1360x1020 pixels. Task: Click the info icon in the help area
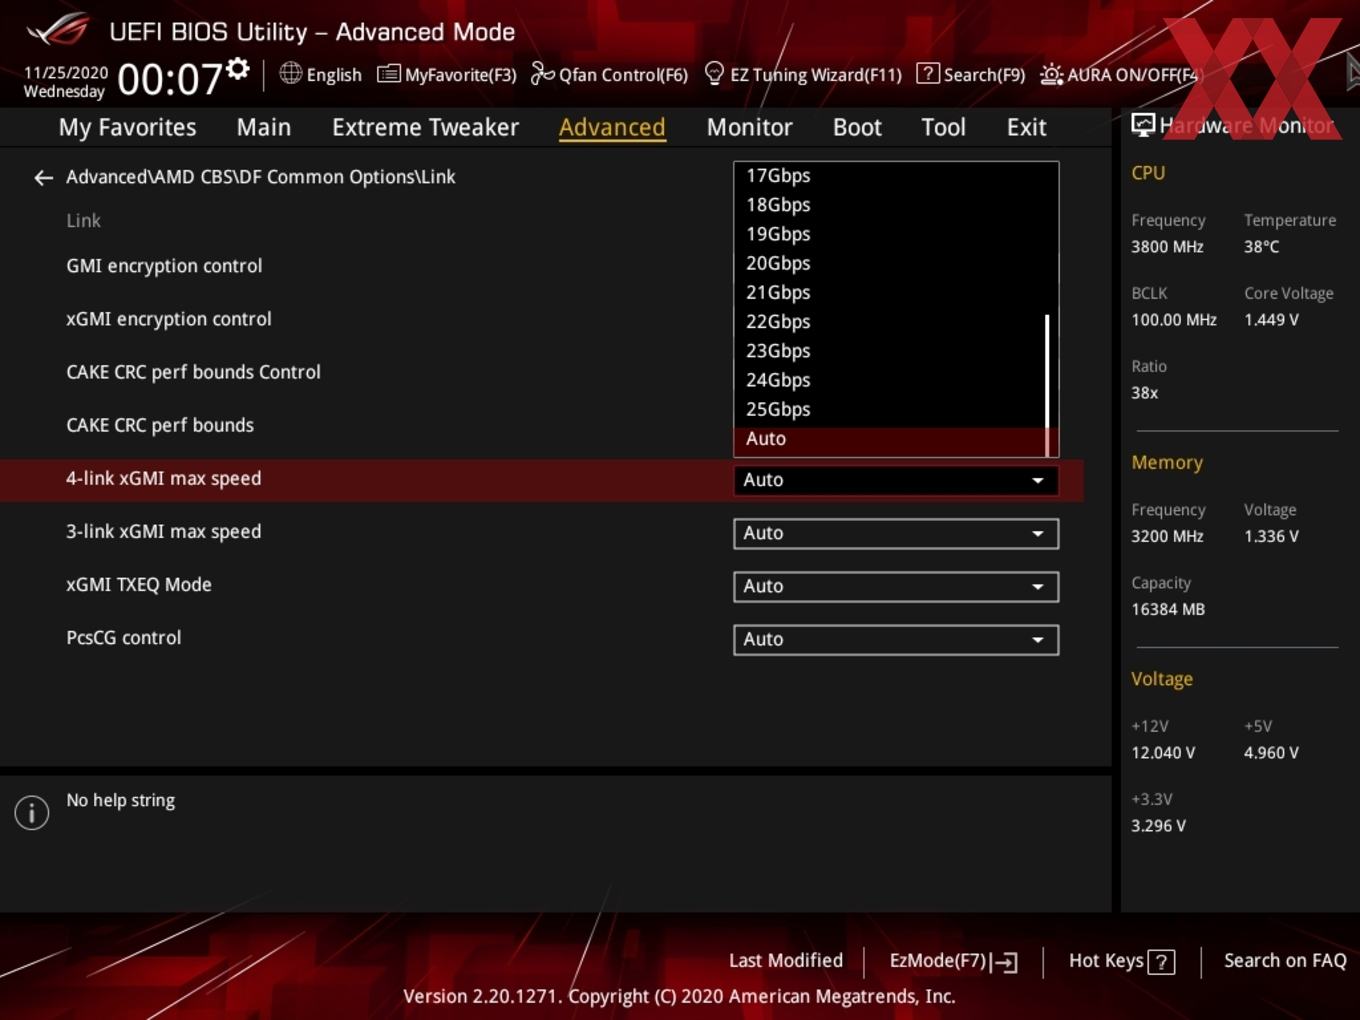tap(32, 813)
